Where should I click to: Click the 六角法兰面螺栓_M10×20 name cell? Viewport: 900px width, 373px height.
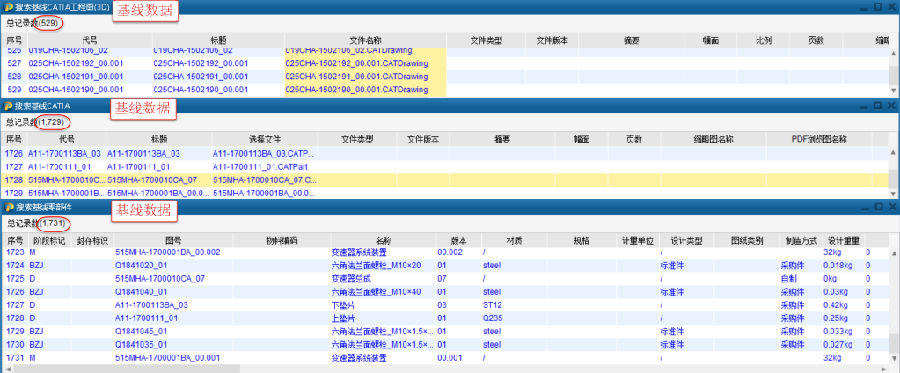(377, 265)
